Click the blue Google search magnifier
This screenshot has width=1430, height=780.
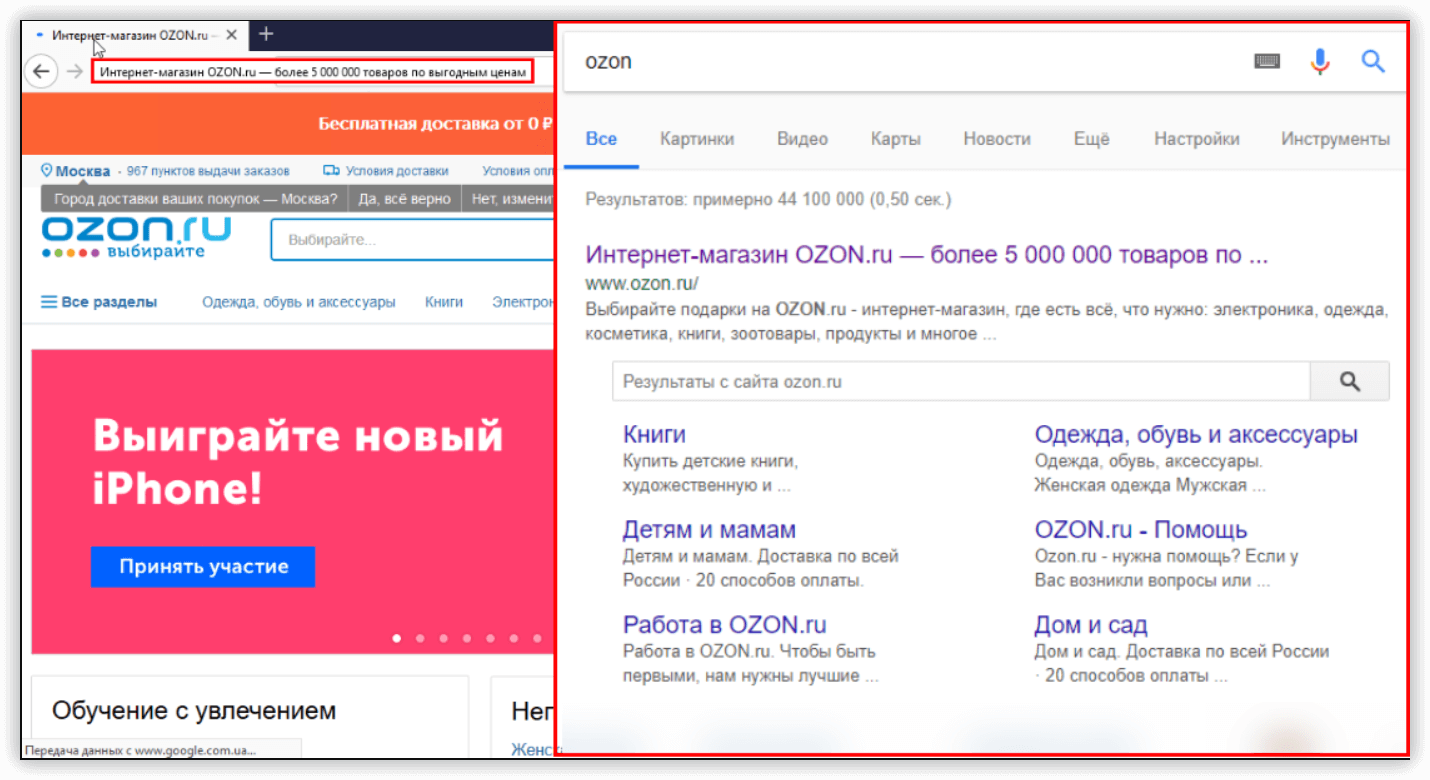pyautogui.click(x=1373, y=62)
